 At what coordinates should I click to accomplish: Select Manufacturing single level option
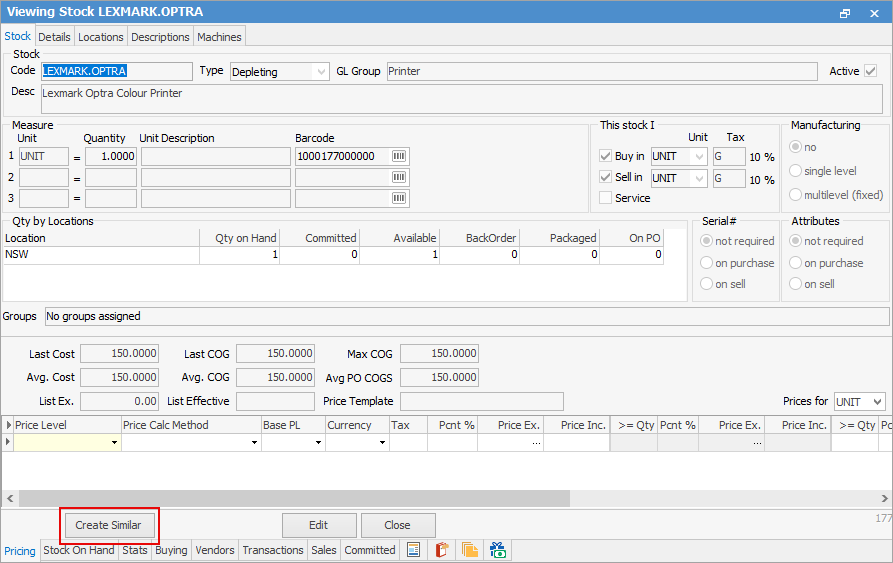coord(796,171)
